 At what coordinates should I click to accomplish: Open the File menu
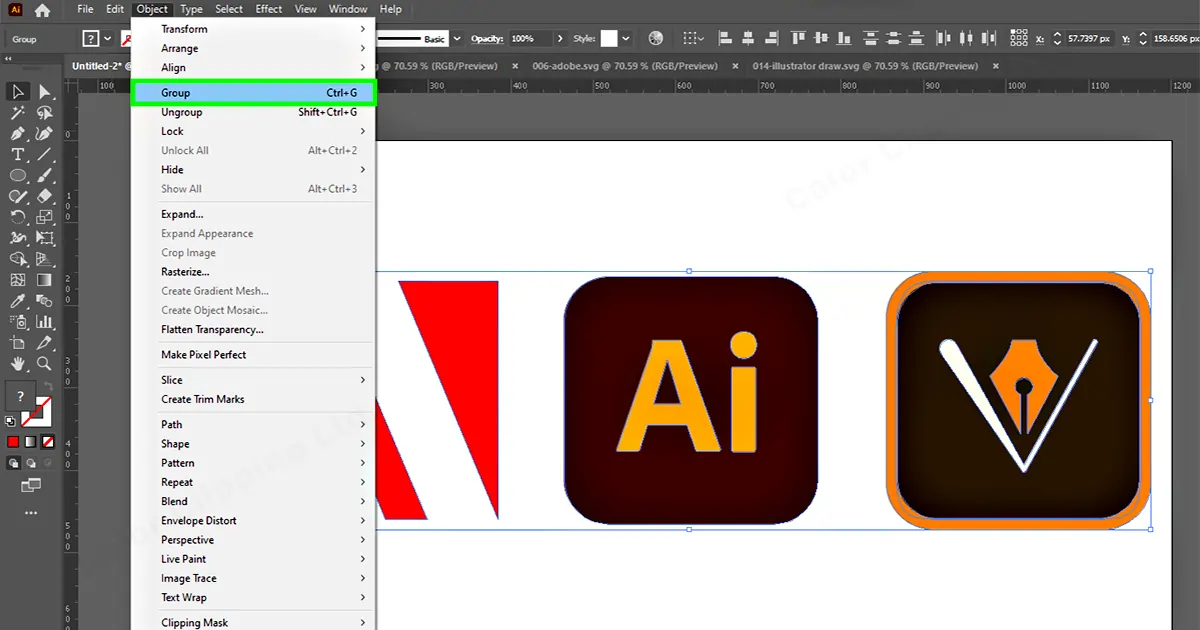tap(85, 9)
